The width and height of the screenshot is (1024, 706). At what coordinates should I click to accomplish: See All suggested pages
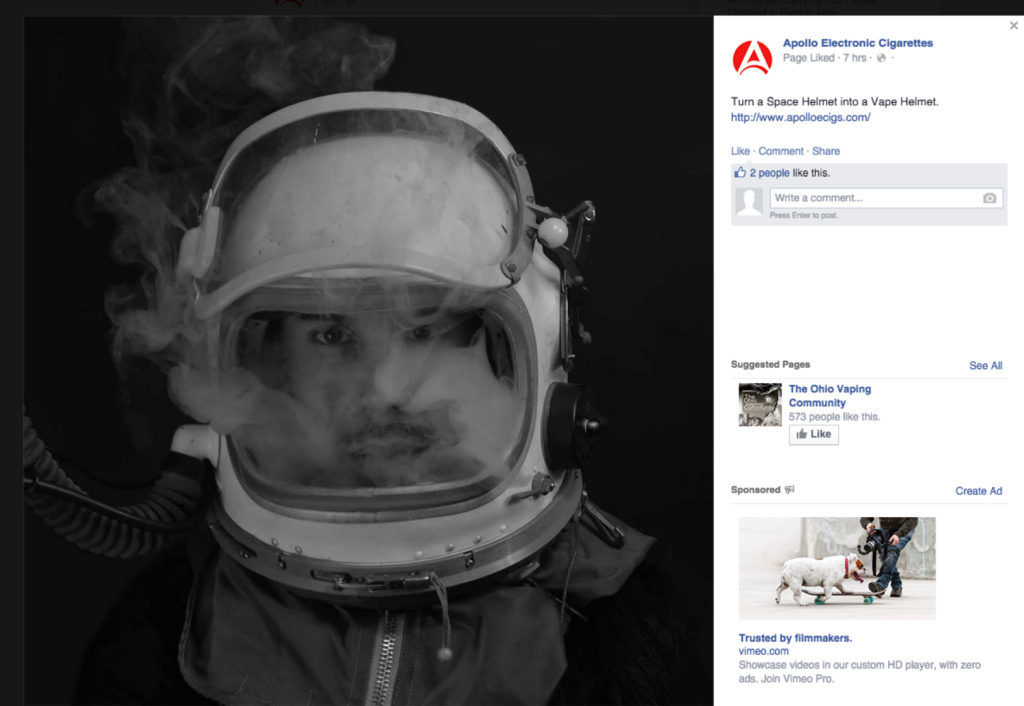[985, 366]
